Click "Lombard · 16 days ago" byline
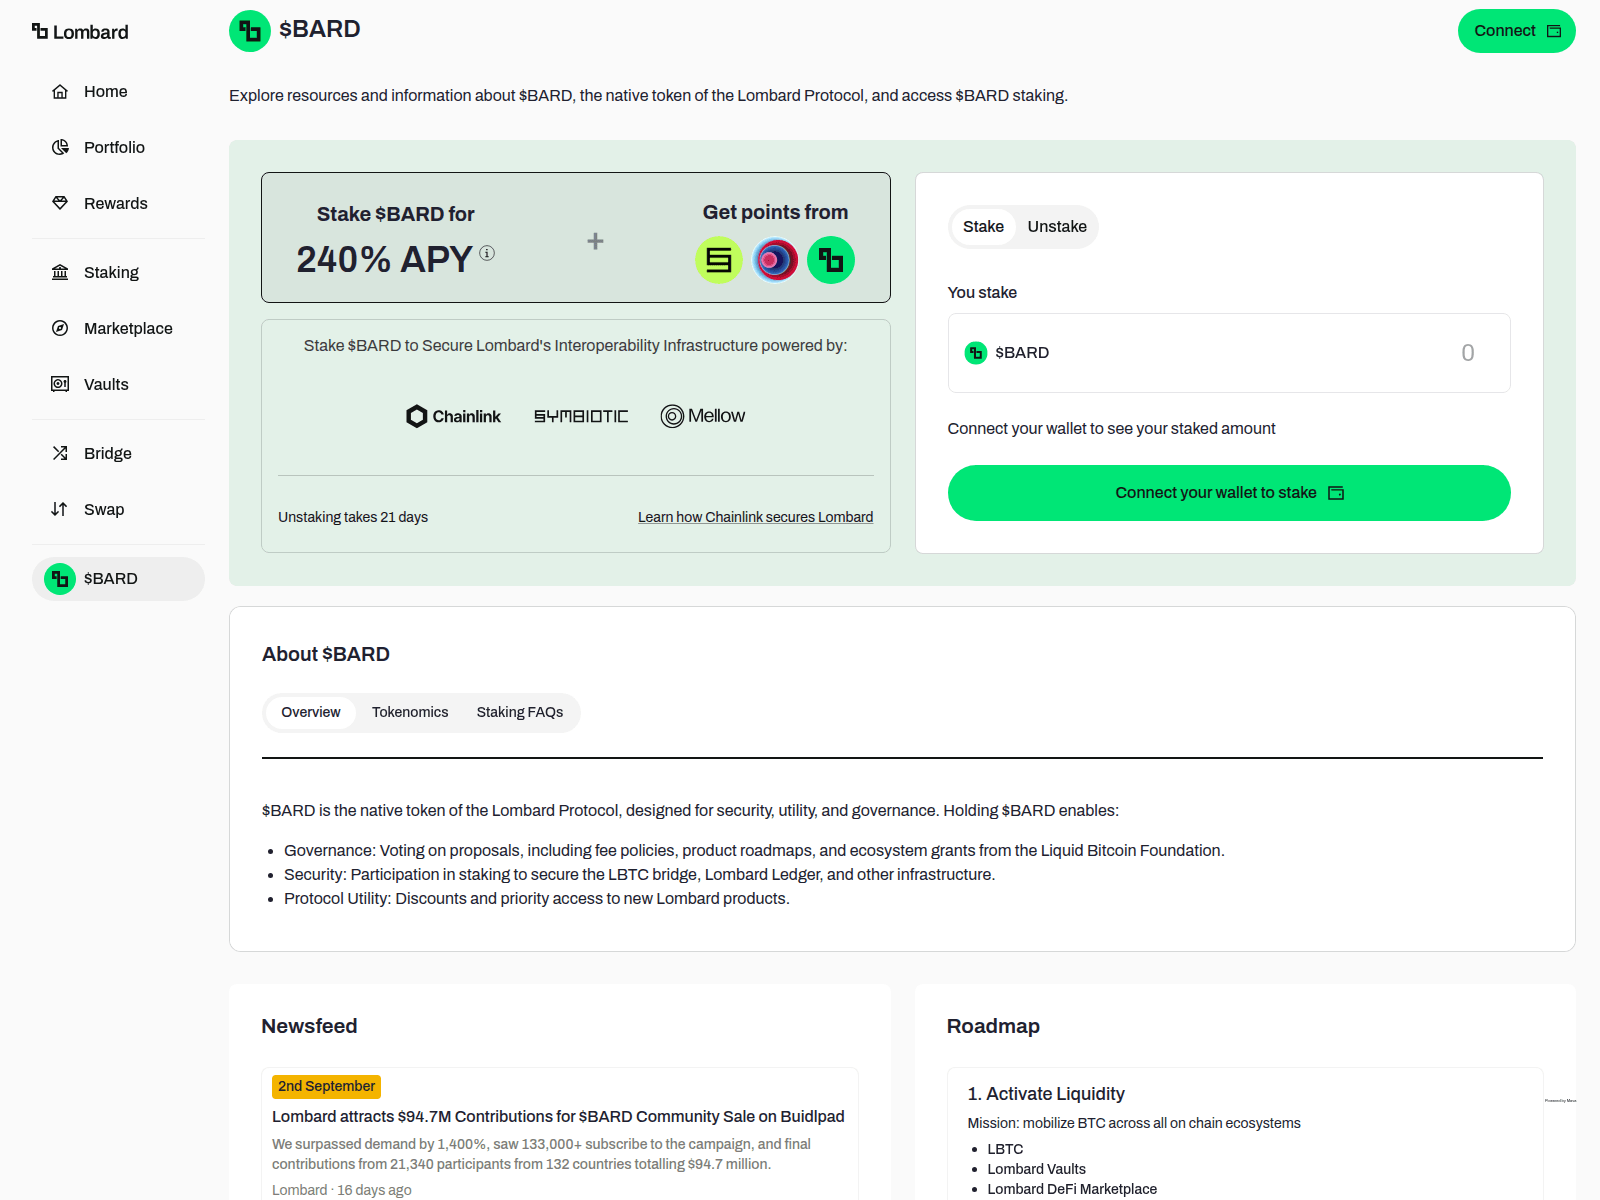 [x=342, y=1190]
